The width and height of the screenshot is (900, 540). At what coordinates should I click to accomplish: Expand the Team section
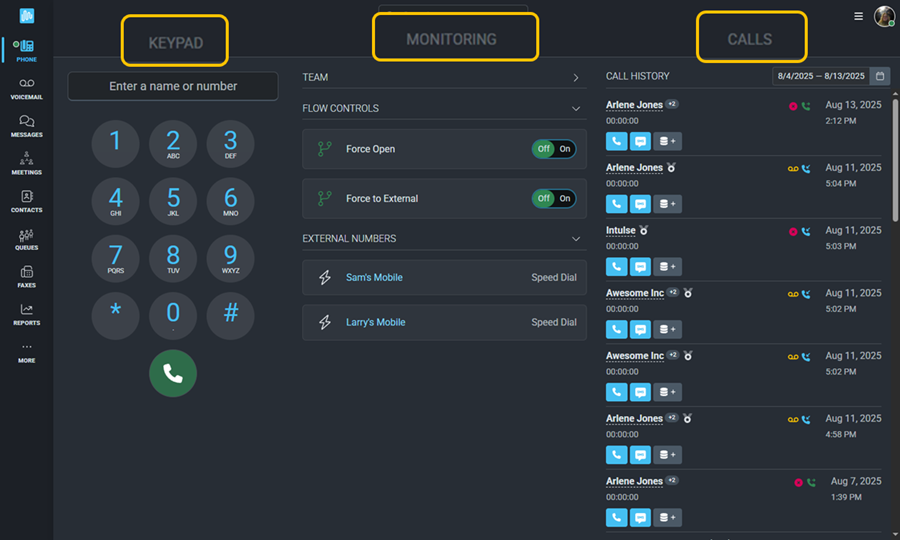576,77
